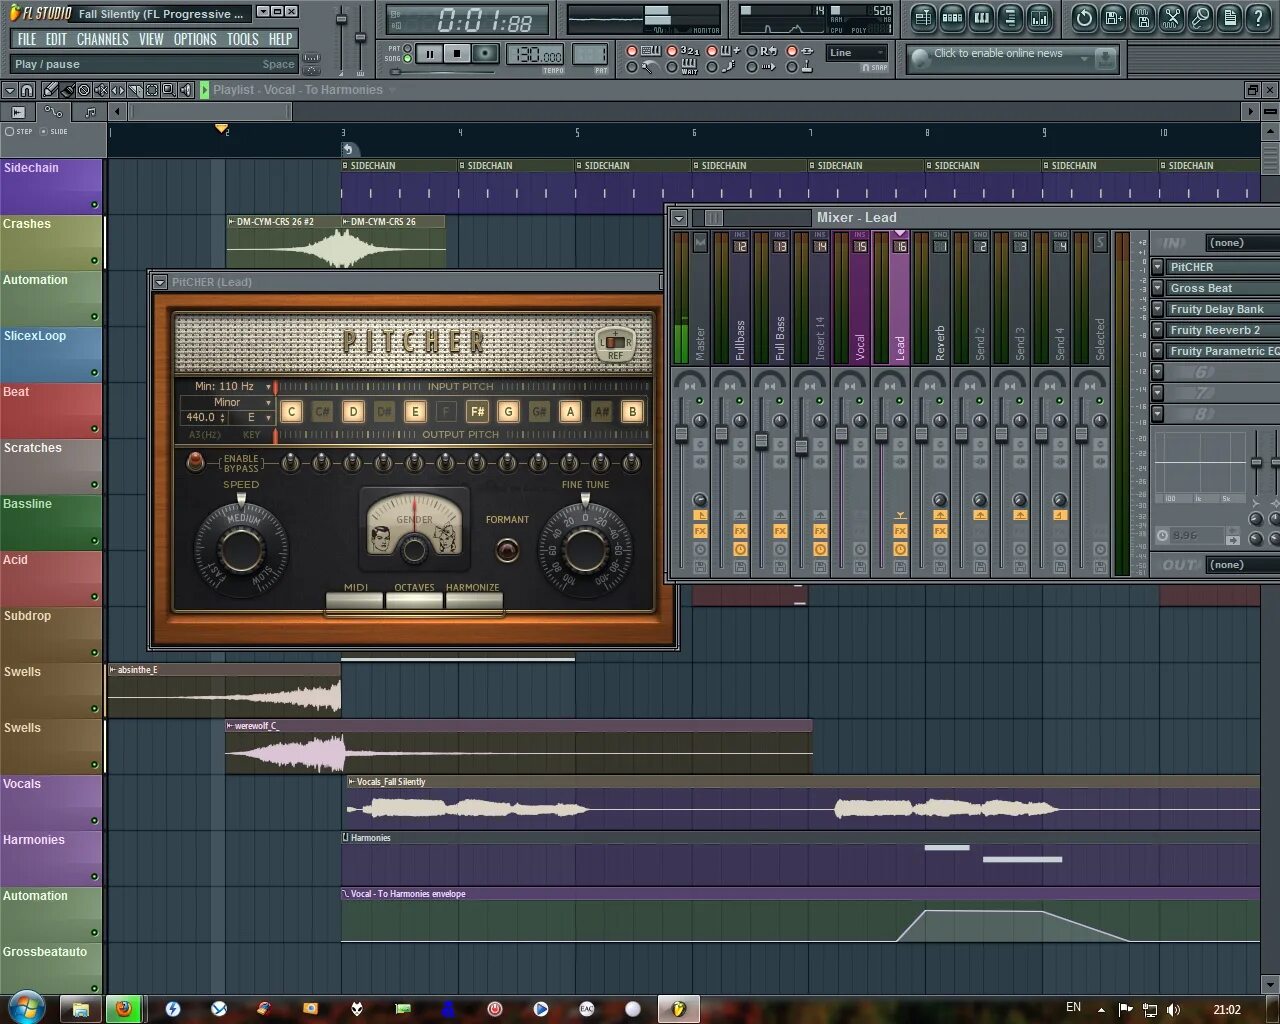Mute the Reverb mixer track
This screenshot has height=1024, width=1280.
(x=940, y=401)
